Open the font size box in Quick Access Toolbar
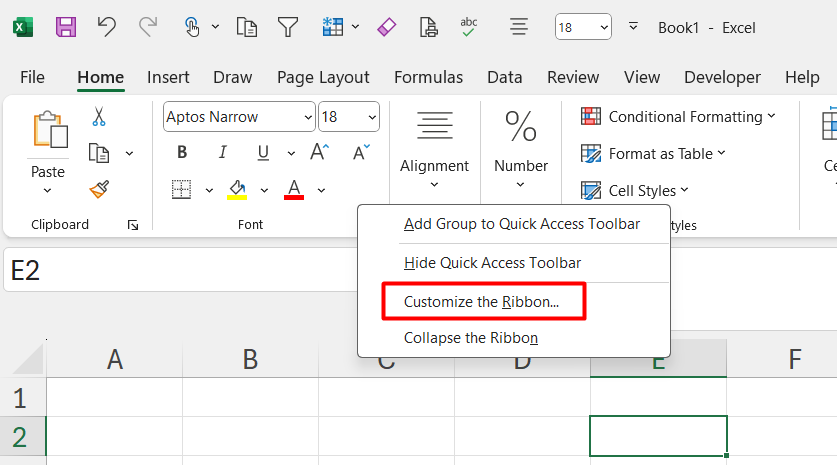 [x=583, y=27]
